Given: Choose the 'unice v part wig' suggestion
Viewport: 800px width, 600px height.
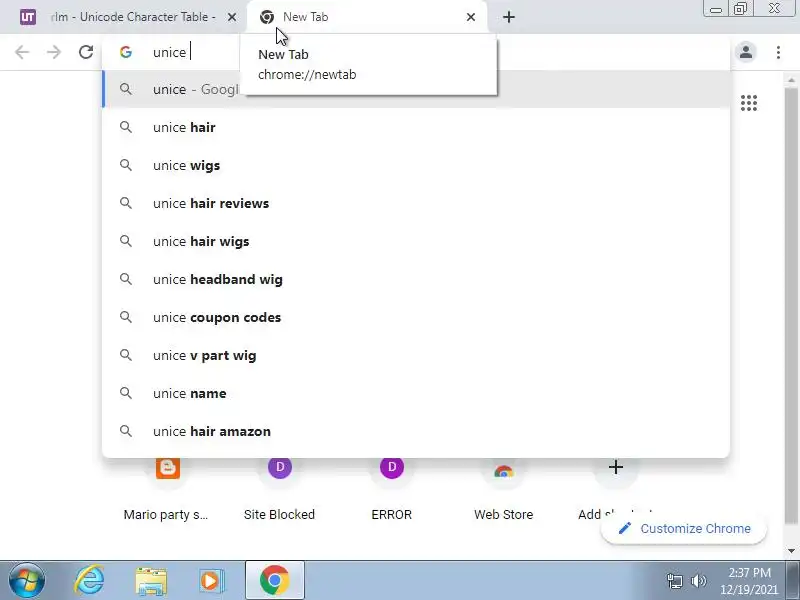Looking at the screenshot, I should click(x=416, y=355).
